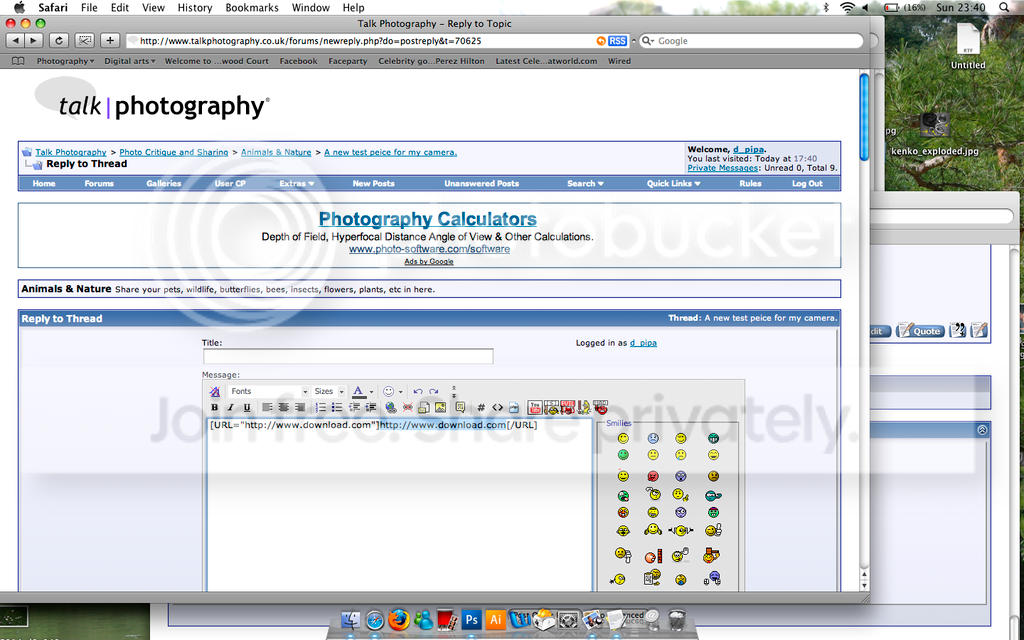Undo the last edit using the undo arrow
This screenshot has height=640, width=1024.
[x=418, y=391]
